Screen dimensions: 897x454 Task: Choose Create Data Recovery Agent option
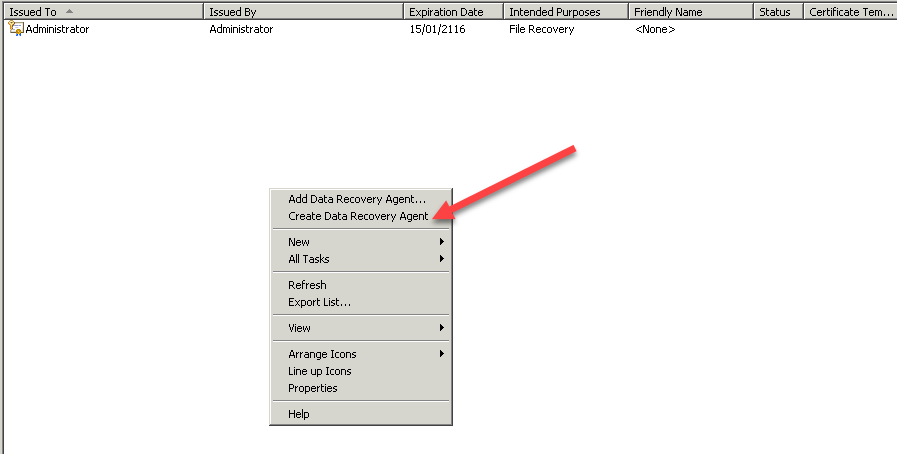coord(357,216)
